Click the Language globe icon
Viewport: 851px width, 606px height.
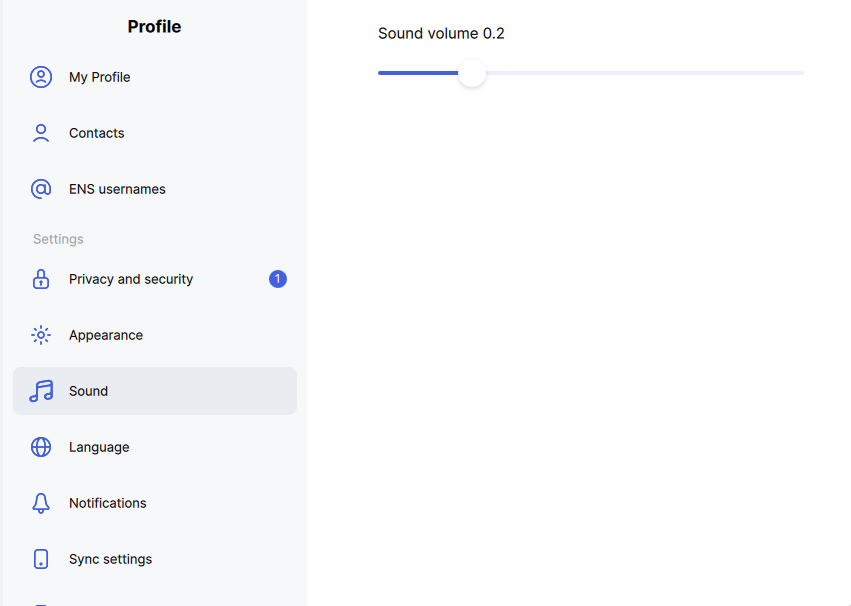tap(41, 447)
